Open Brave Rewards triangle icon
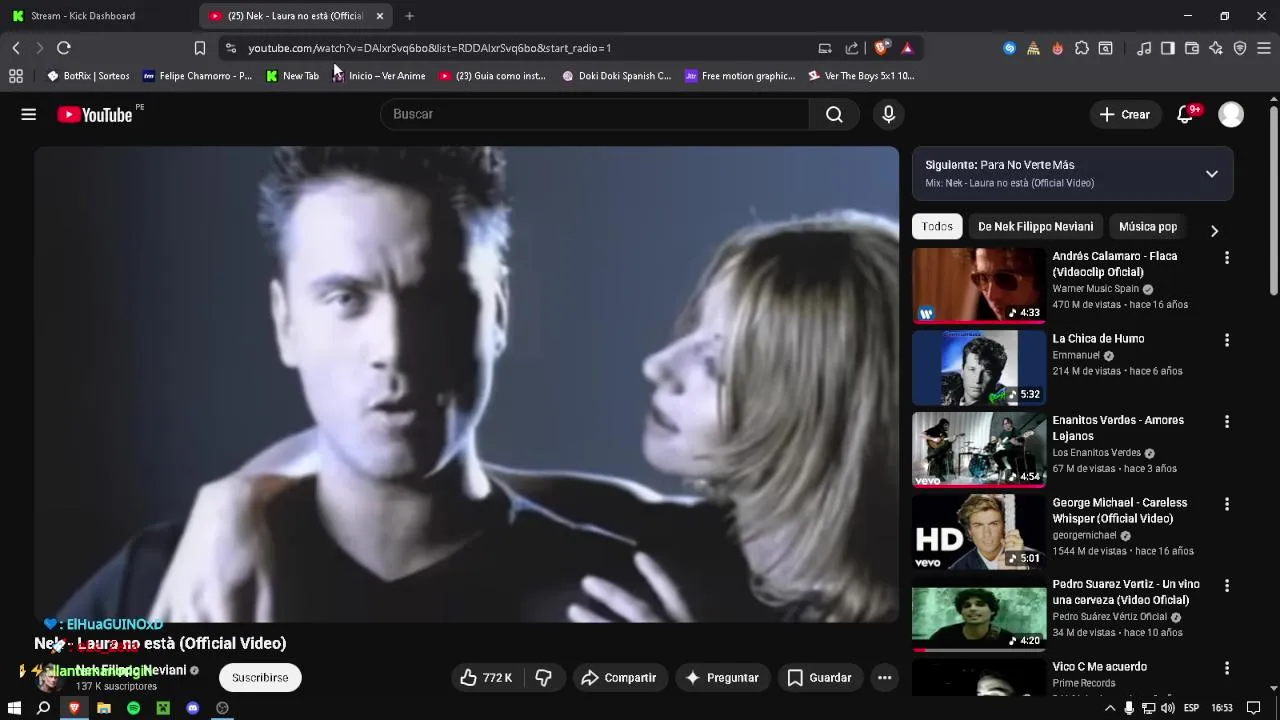The height and width of the screenshot is (720, 1280). click(x=907, y=48)
